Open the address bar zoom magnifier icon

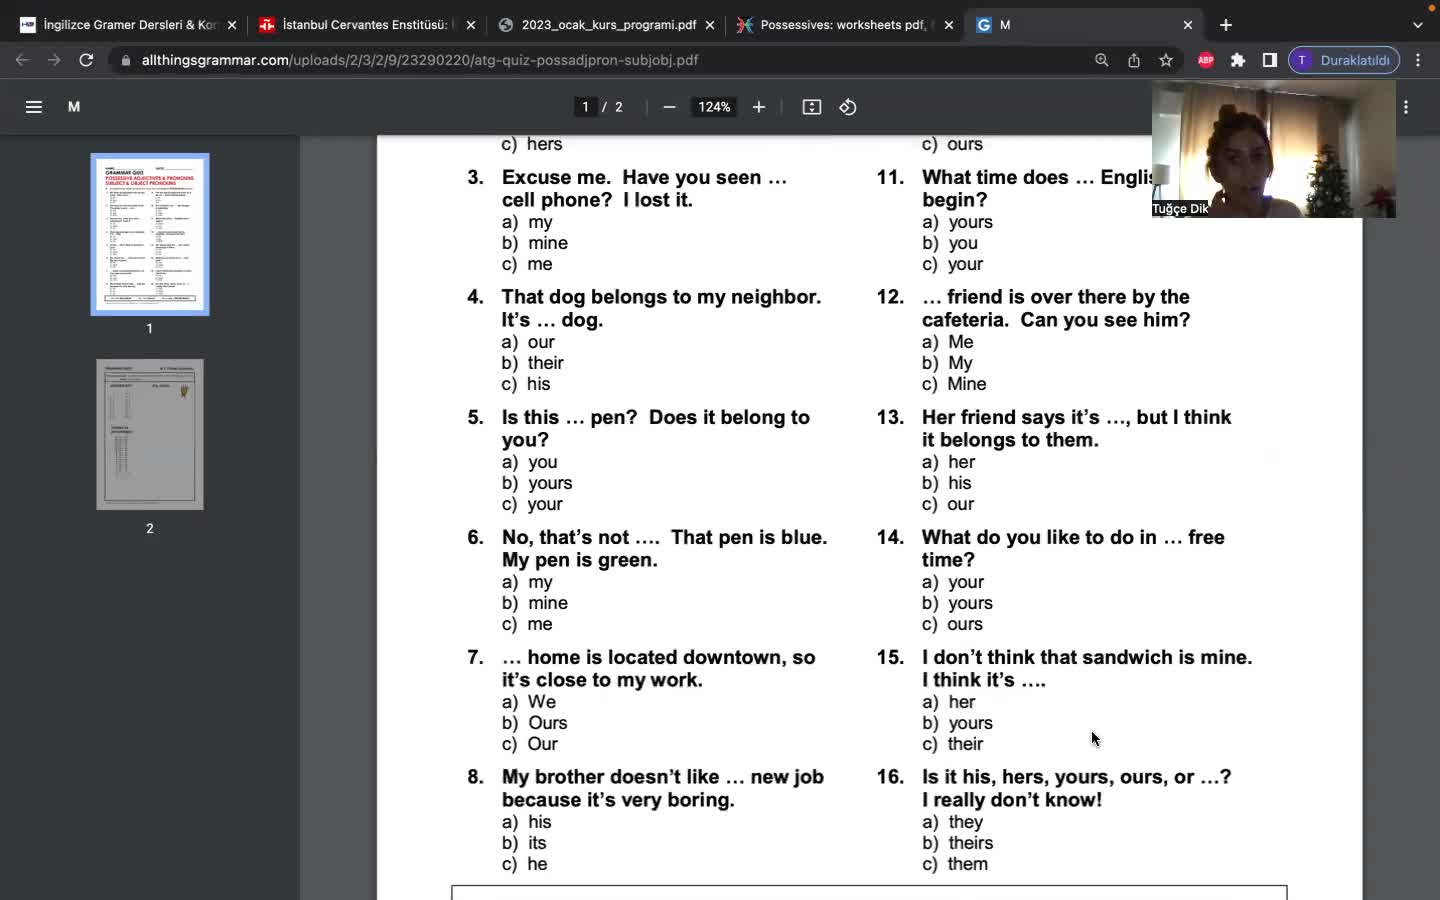tap(1101, 60)
